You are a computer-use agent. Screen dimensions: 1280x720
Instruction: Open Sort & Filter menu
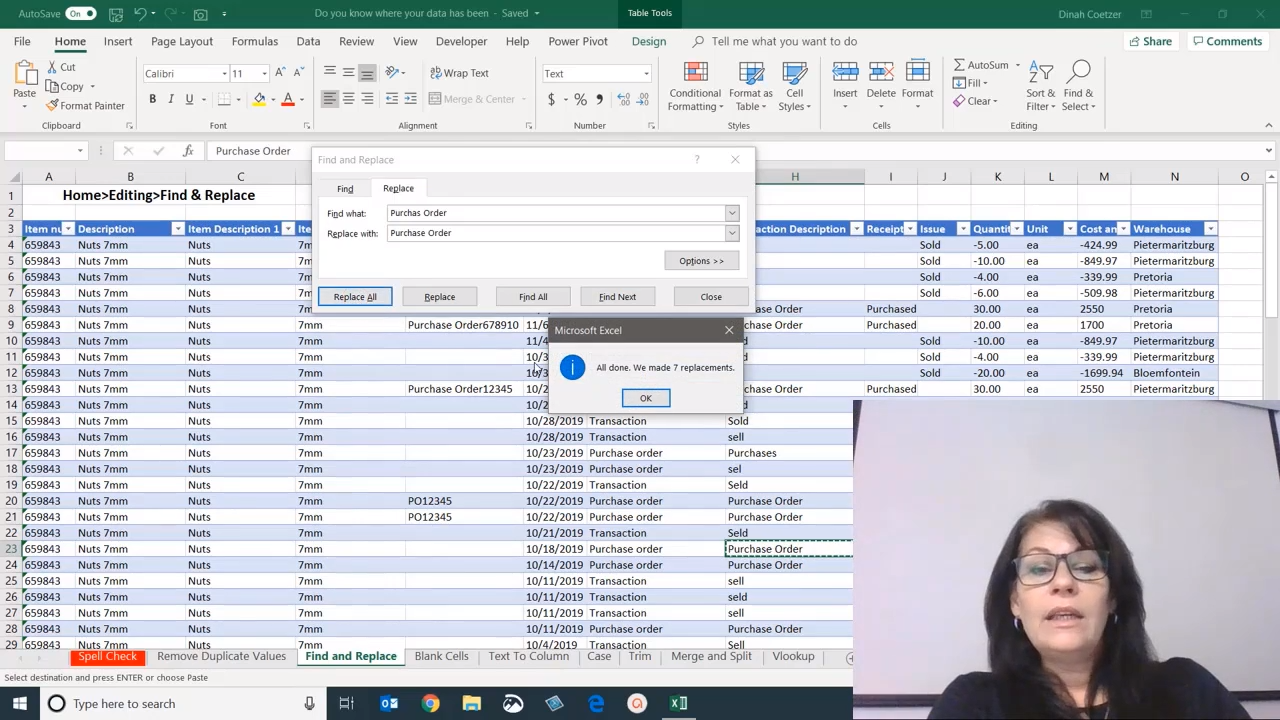1041,87
